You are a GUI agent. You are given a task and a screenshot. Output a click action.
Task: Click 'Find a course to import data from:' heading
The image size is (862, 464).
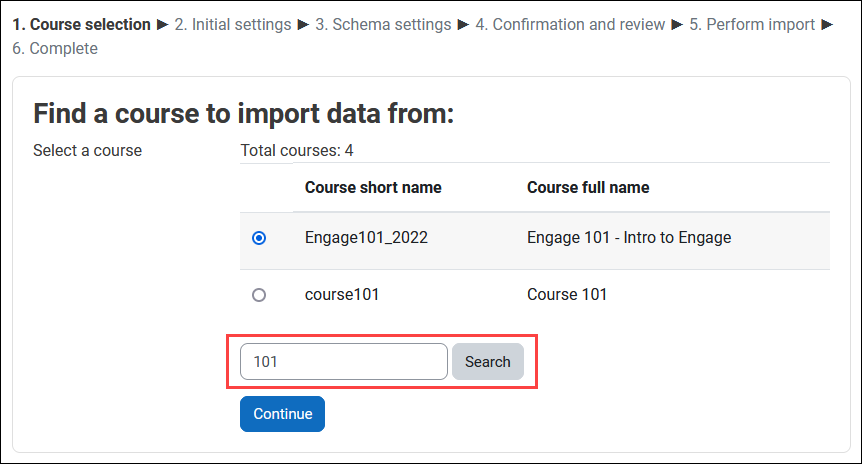(244, 114)
